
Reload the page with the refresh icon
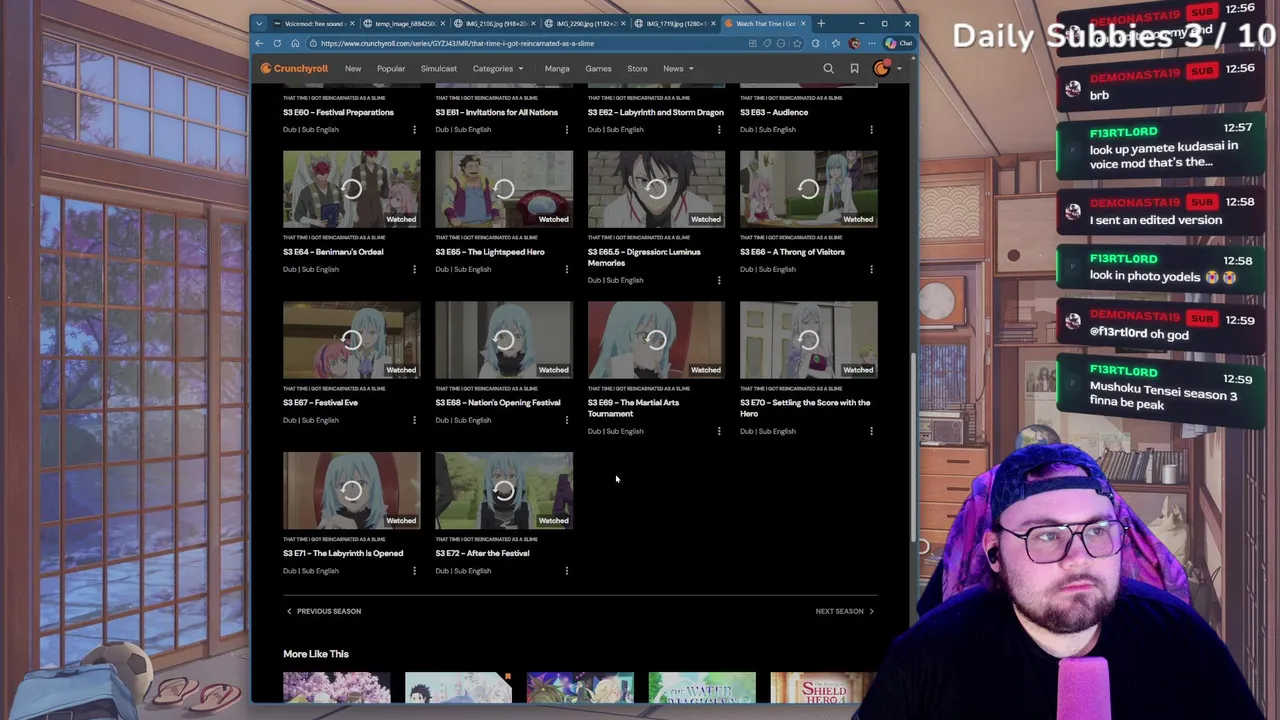point(278,43)
